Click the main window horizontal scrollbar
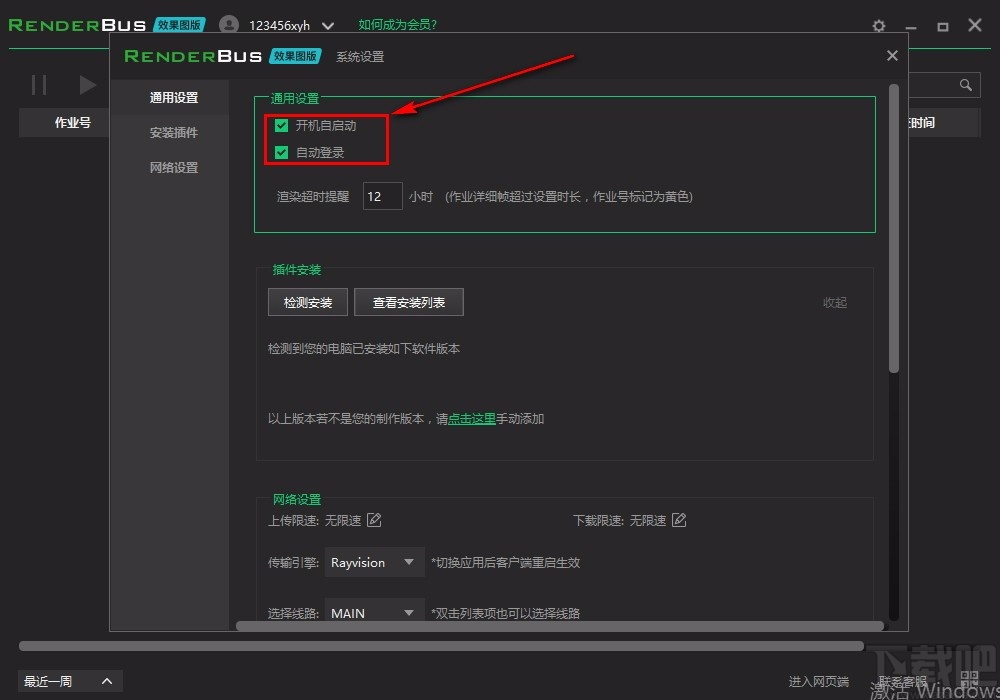This screenshot has width=1000, height=700. [x=441, y=646]
